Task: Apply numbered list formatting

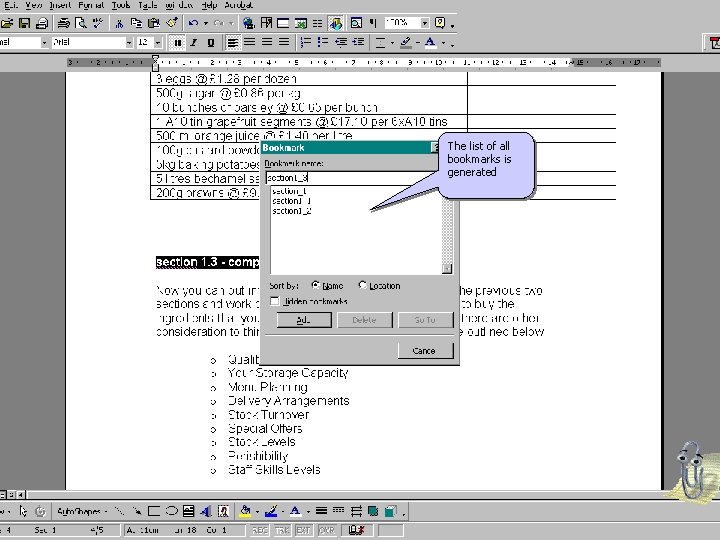Action: pos(305,42)
